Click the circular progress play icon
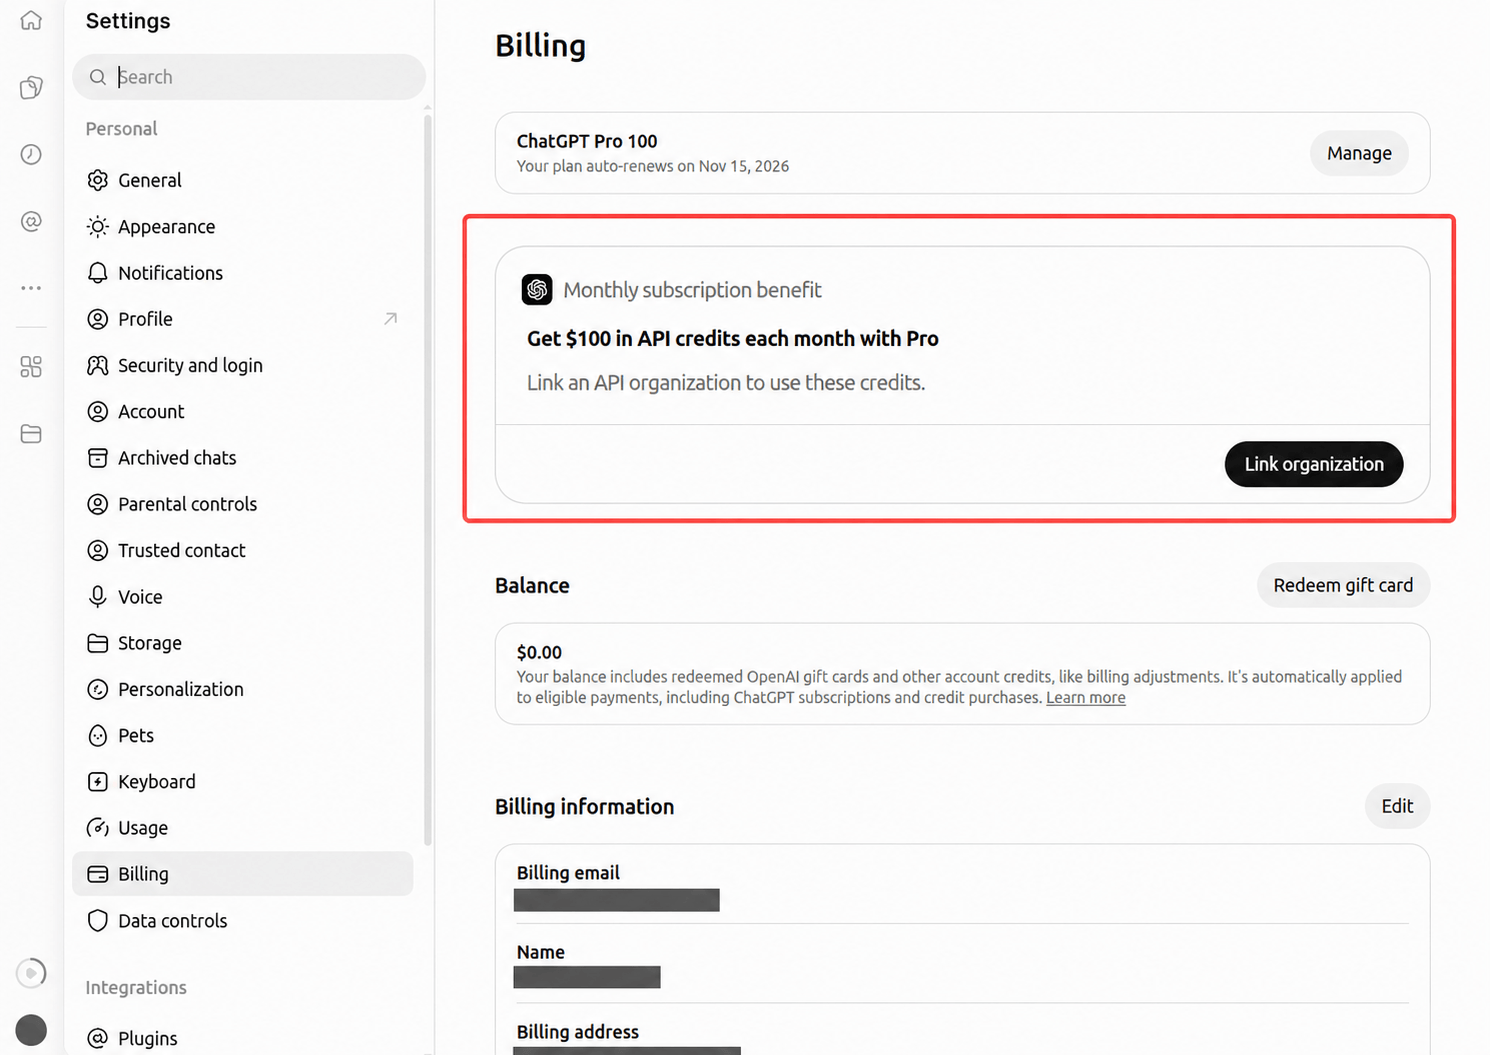The image size is (1490, 1055). point(31,972)
